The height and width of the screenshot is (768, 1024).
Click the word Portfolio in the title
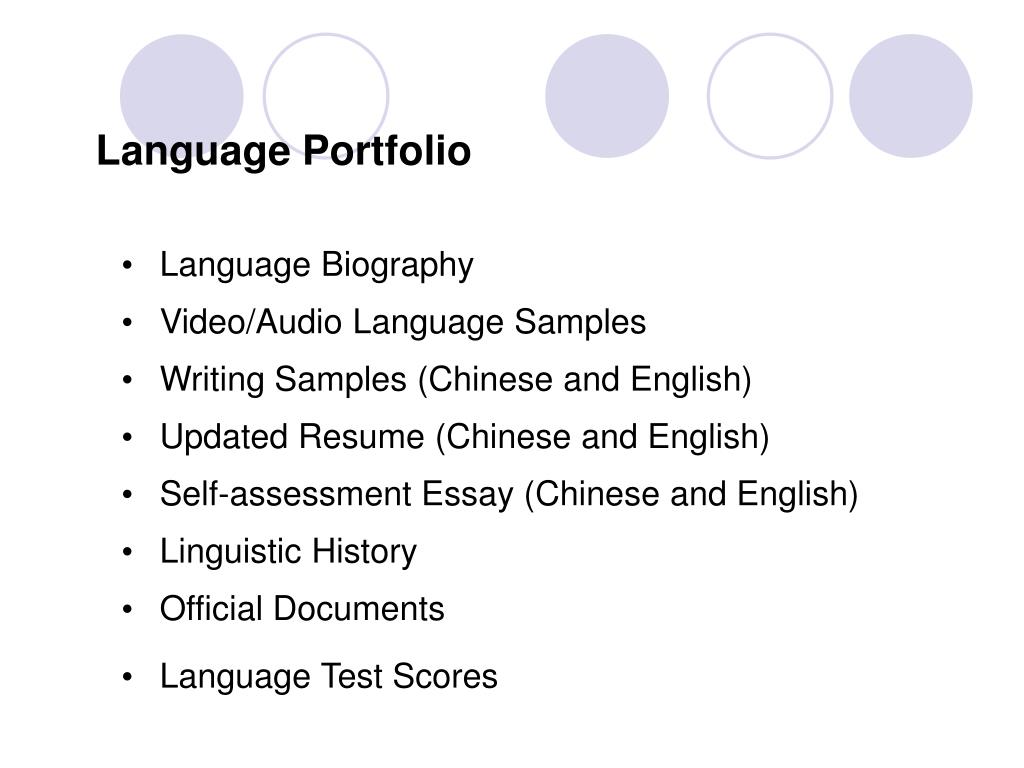tap(387, 150)
